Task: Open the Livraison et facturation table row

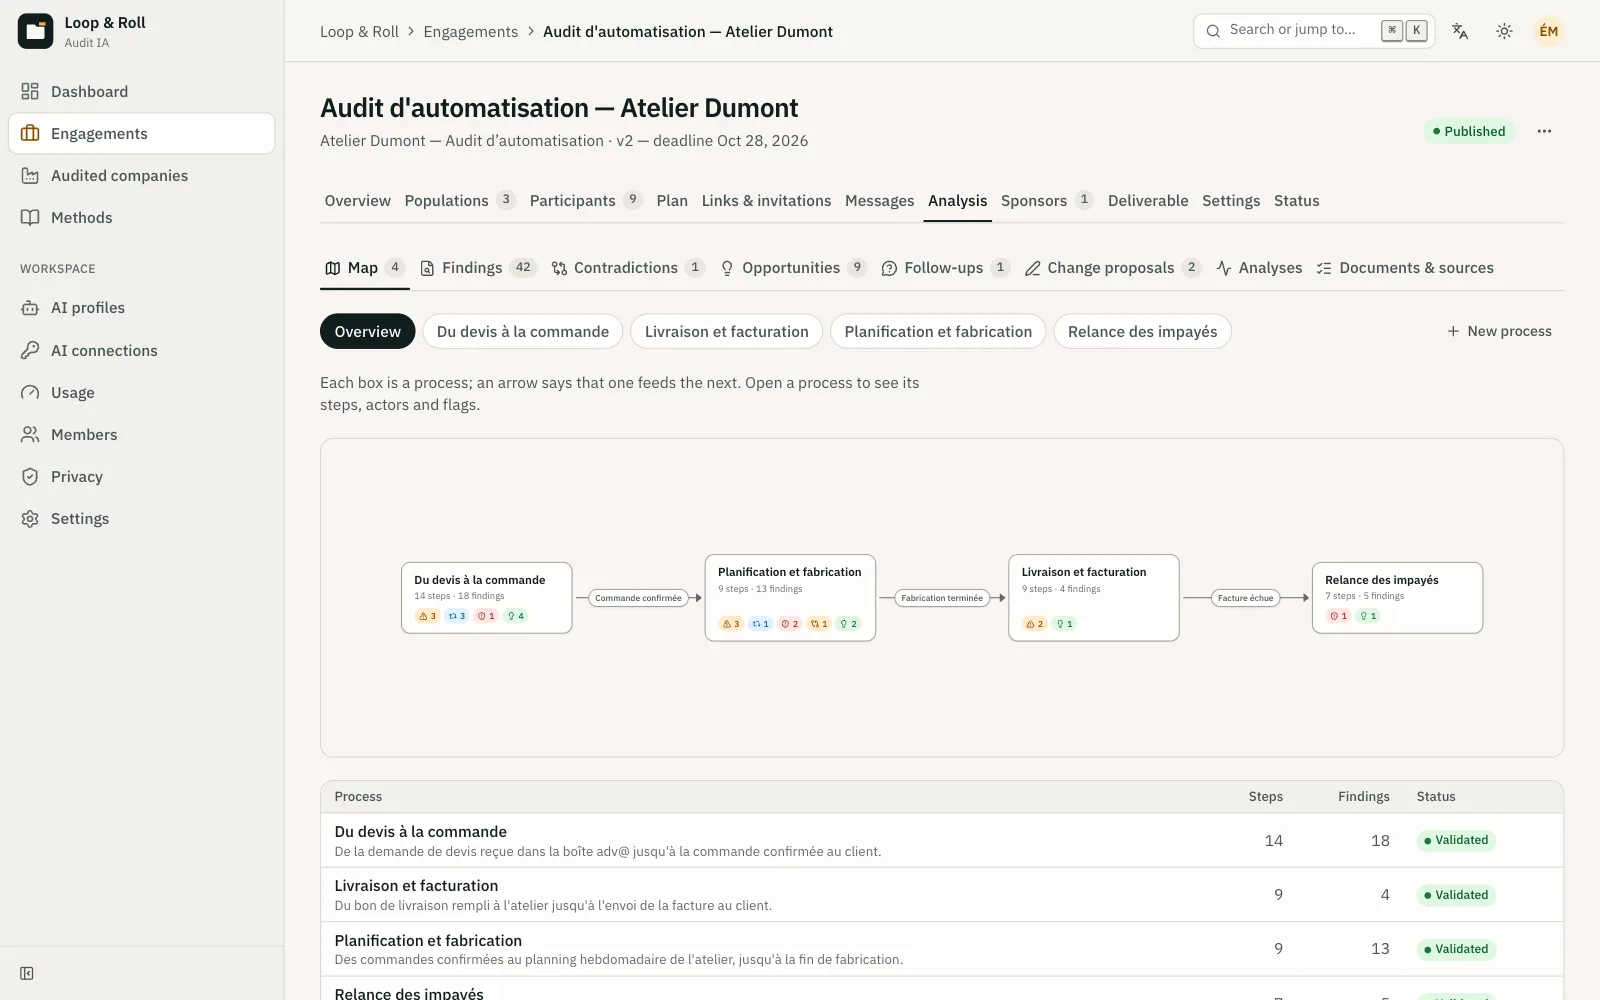Action: pyautogui.click(x=941, y=895)
